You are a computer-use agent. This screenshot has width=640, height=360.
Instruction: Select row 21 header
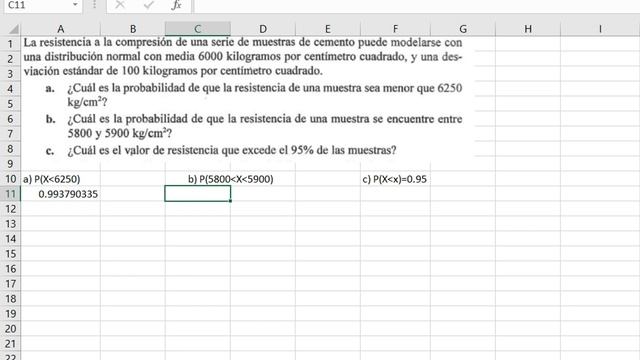(10, 344)
